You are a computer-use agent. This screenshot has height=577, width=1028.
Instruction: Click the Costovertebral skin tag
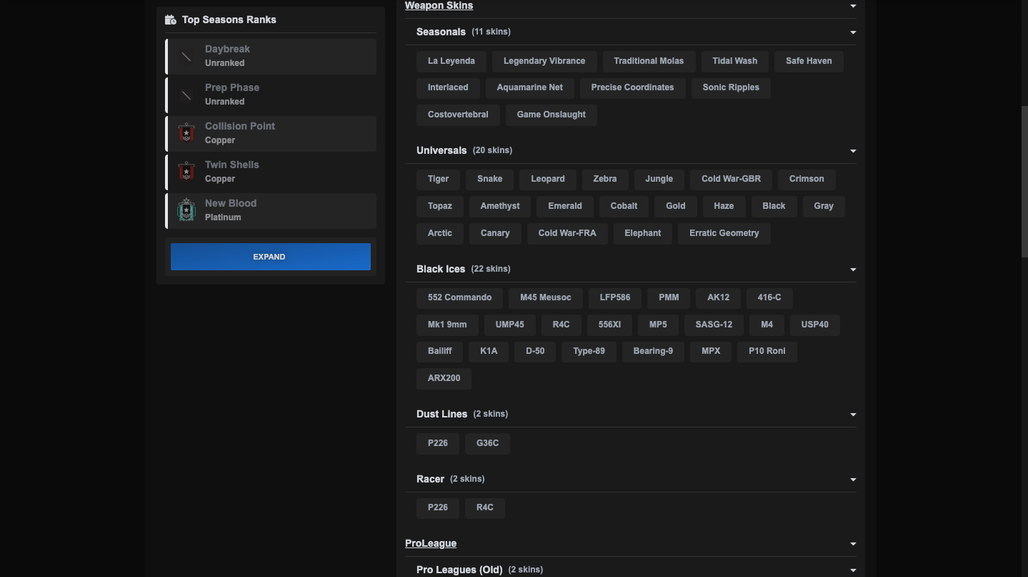pos(458,115)
